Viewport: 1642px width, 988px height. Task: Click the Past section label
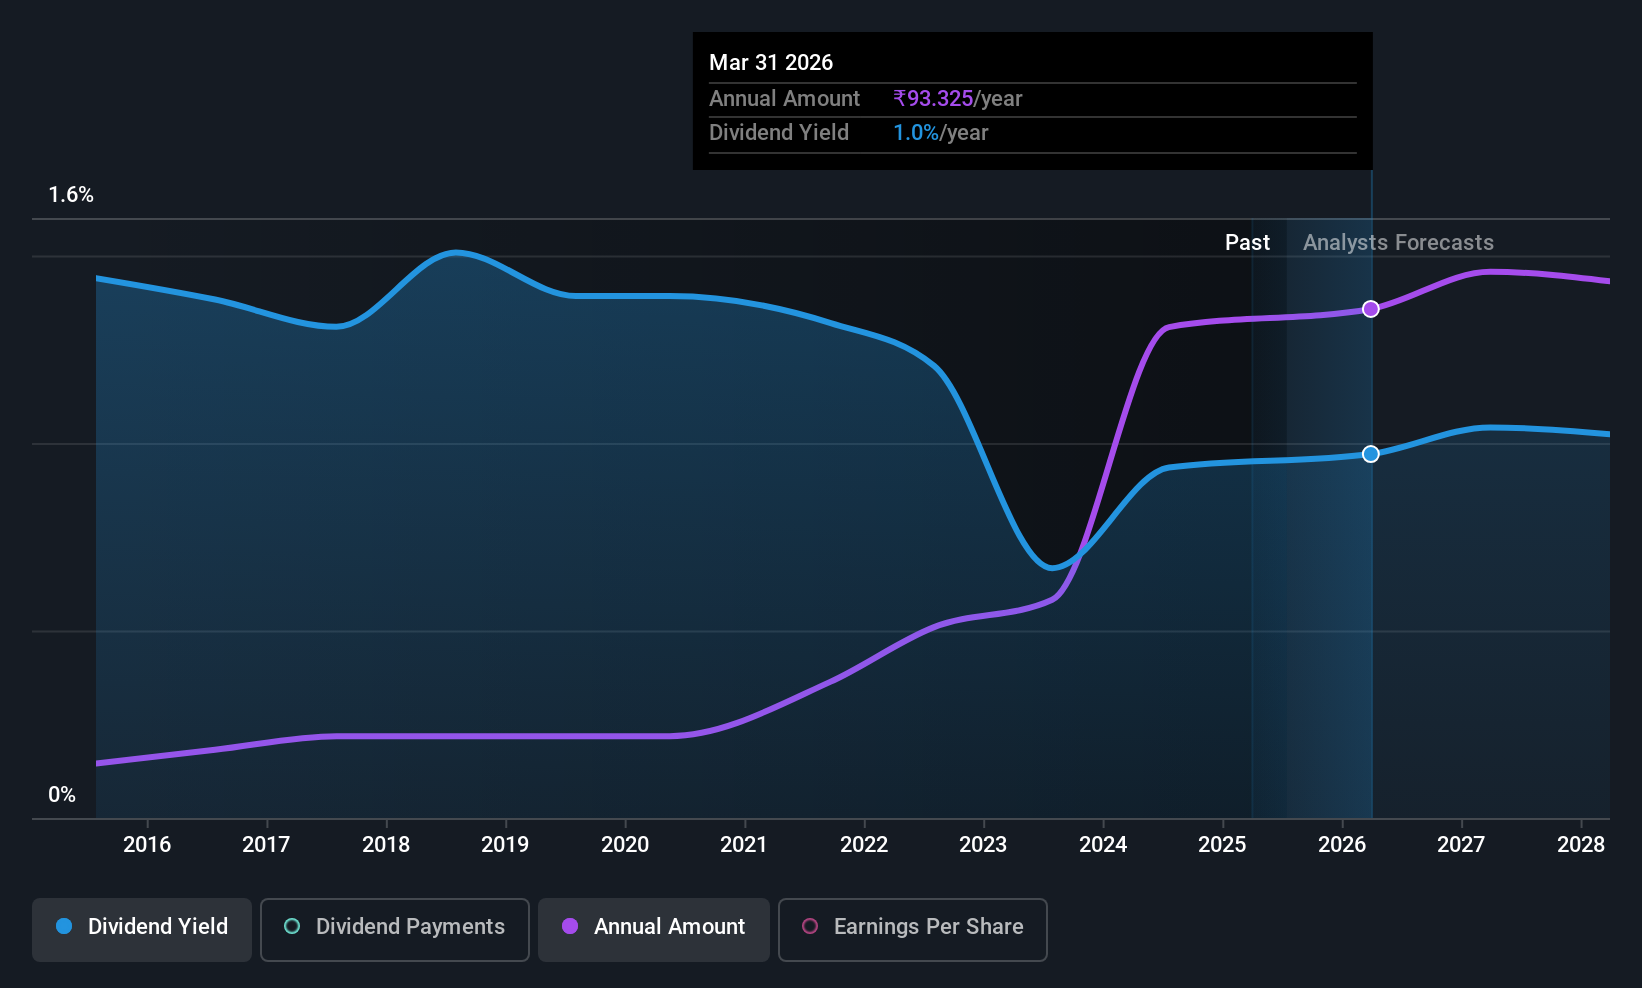tap(1247, 243)
